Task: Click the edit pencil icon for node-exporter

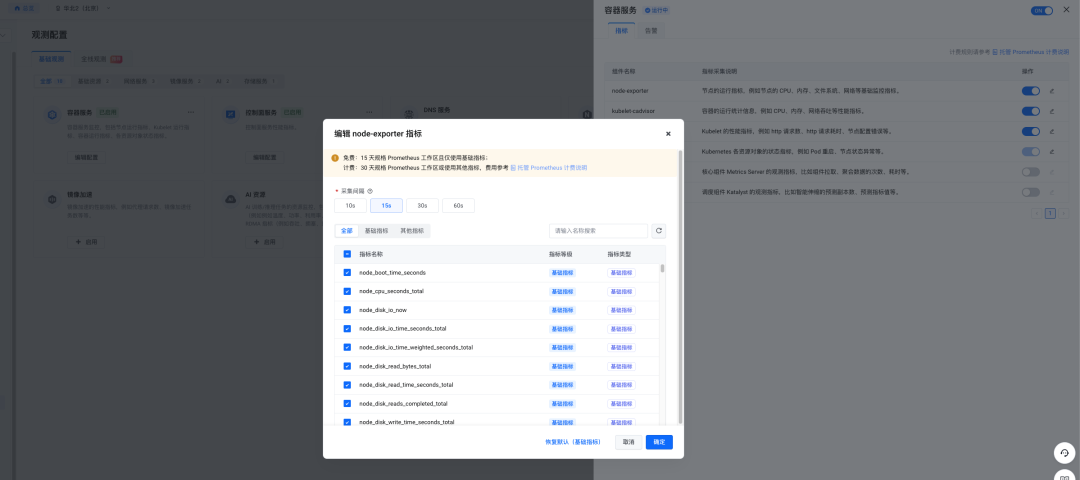Action: 1052,91
